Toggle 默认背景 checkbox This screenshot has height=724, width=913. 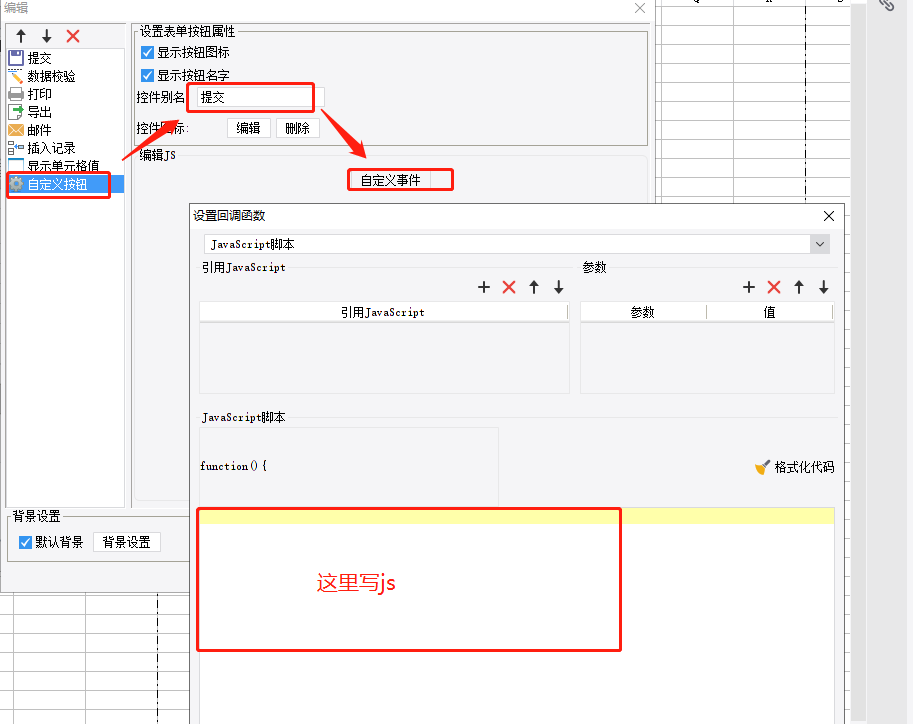click(x=25, y=542)
